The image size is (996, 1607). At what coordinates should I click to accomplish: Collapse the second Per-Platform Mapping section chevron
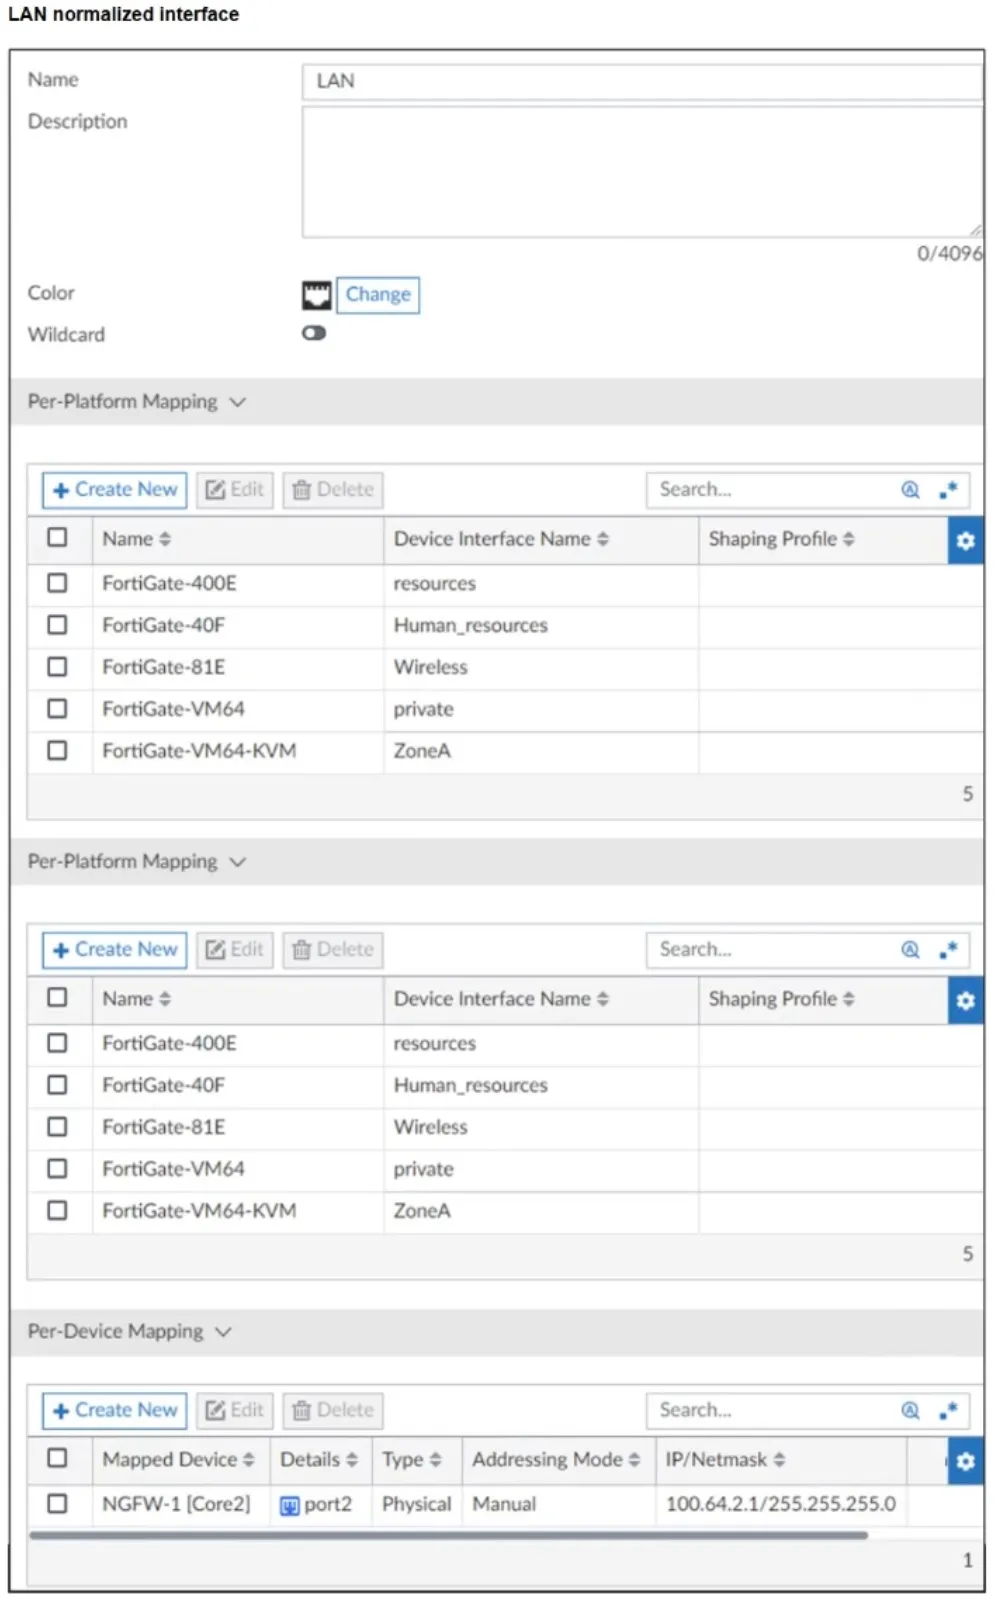pyautogui.click(x=237, y=862)
